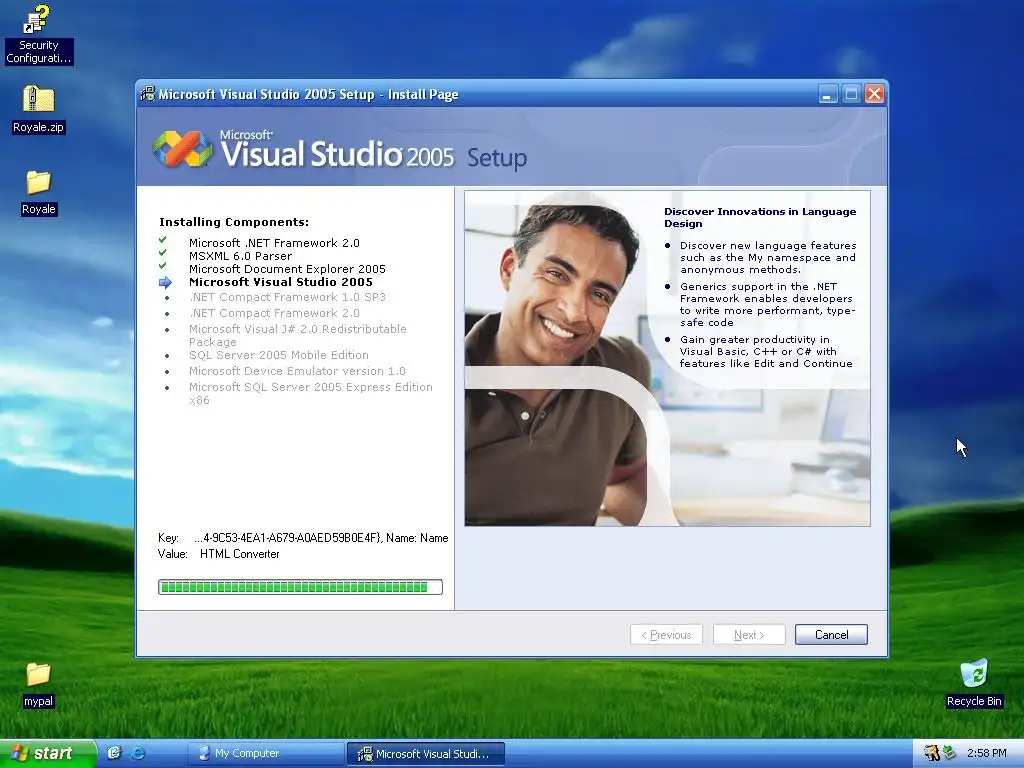The image size is (1024, 768).
Task: Click 'Microsoft Document Explorer 2005' entry
Action: click(287, 269)
